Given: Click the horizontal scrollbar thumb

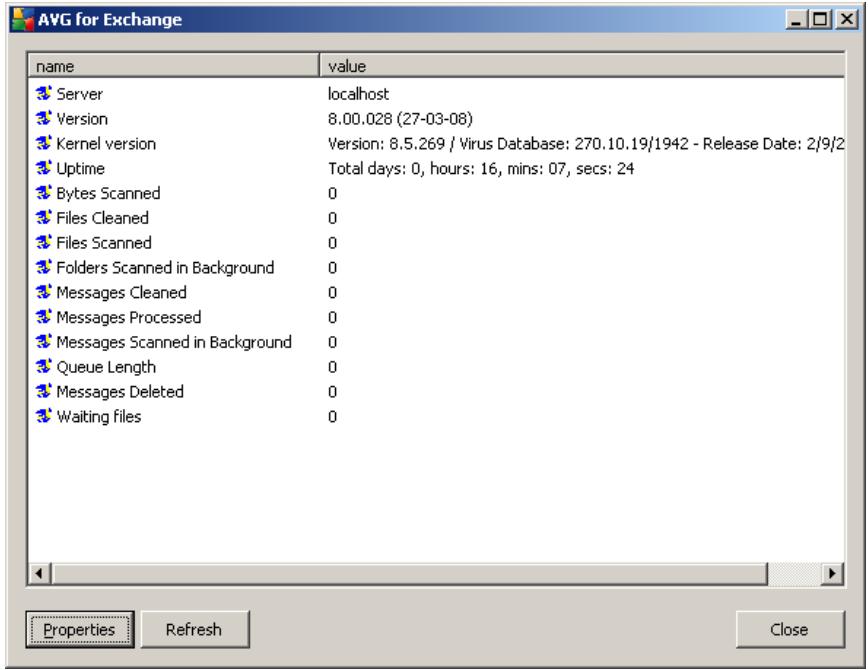Looking at the screenshot, I should tap(410, 573).
